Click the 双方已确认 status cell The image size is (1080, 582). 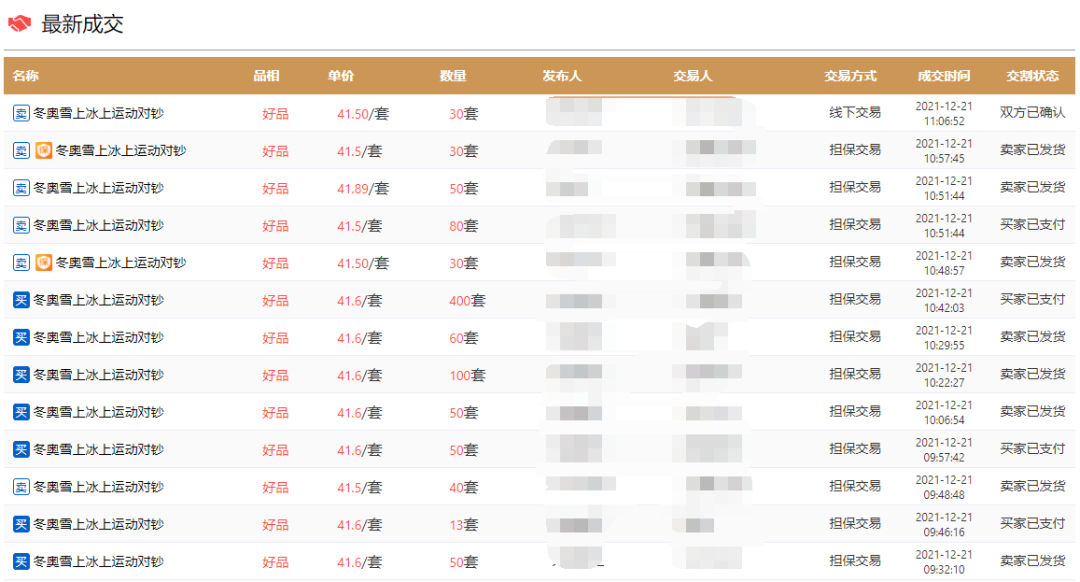tap(1032, 112)
